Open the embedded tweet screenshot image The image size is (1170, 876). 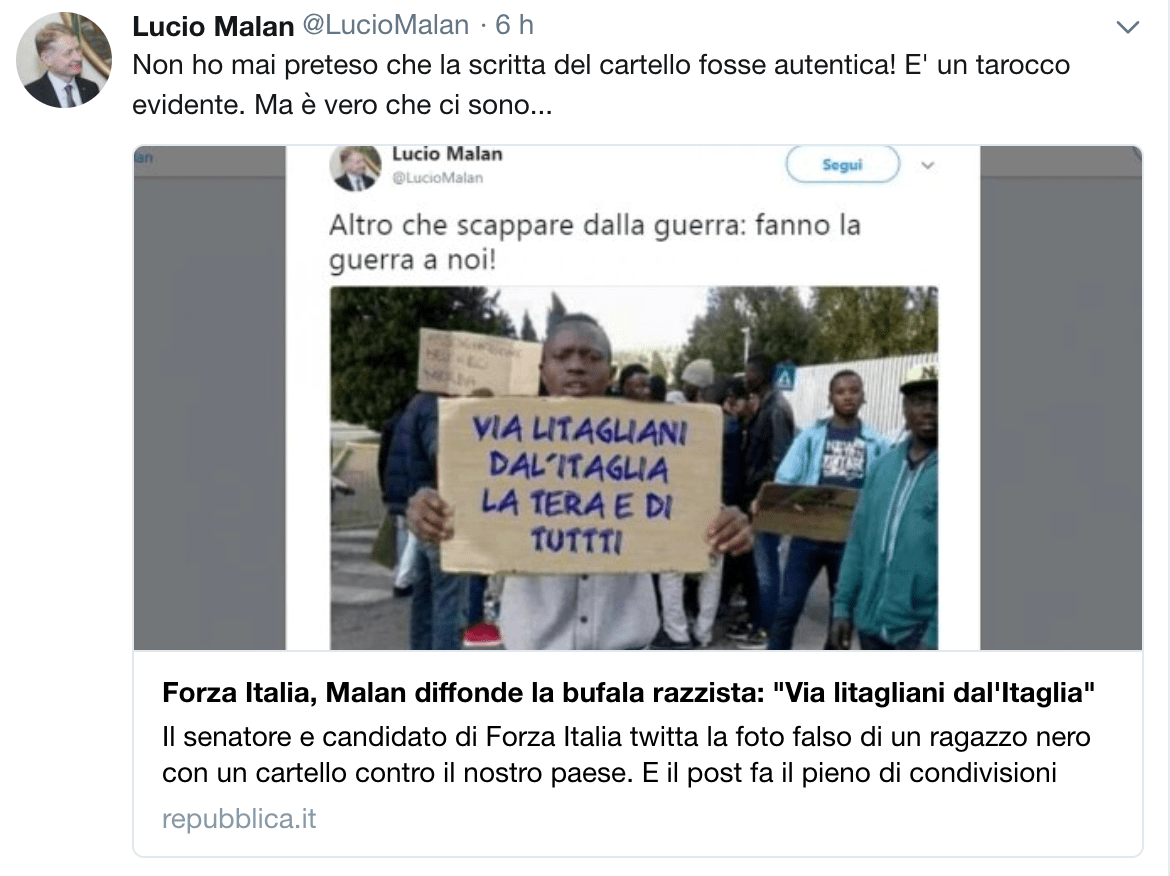[x=638, y=398]
